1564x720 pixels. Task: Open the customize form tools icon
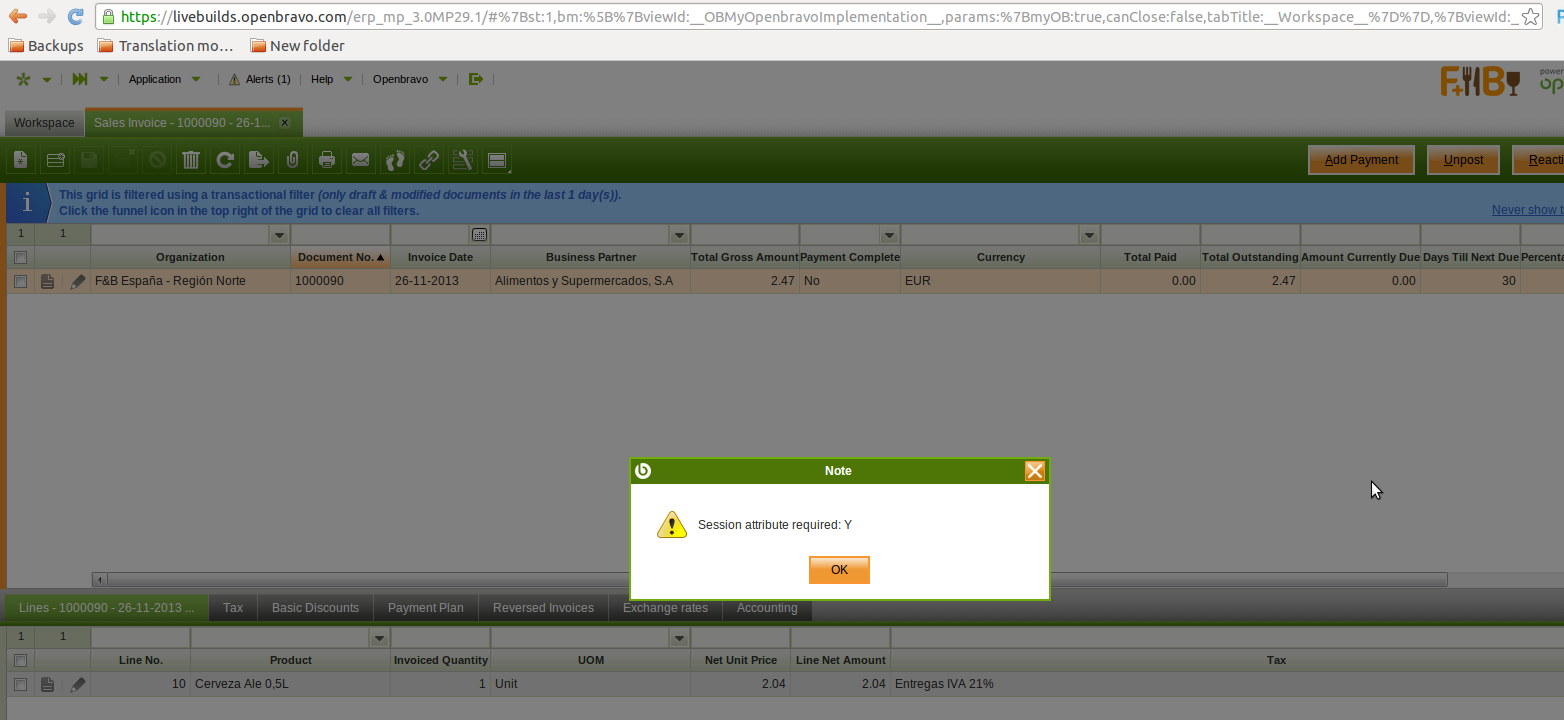pyautogui.click(x=463, y=160)
